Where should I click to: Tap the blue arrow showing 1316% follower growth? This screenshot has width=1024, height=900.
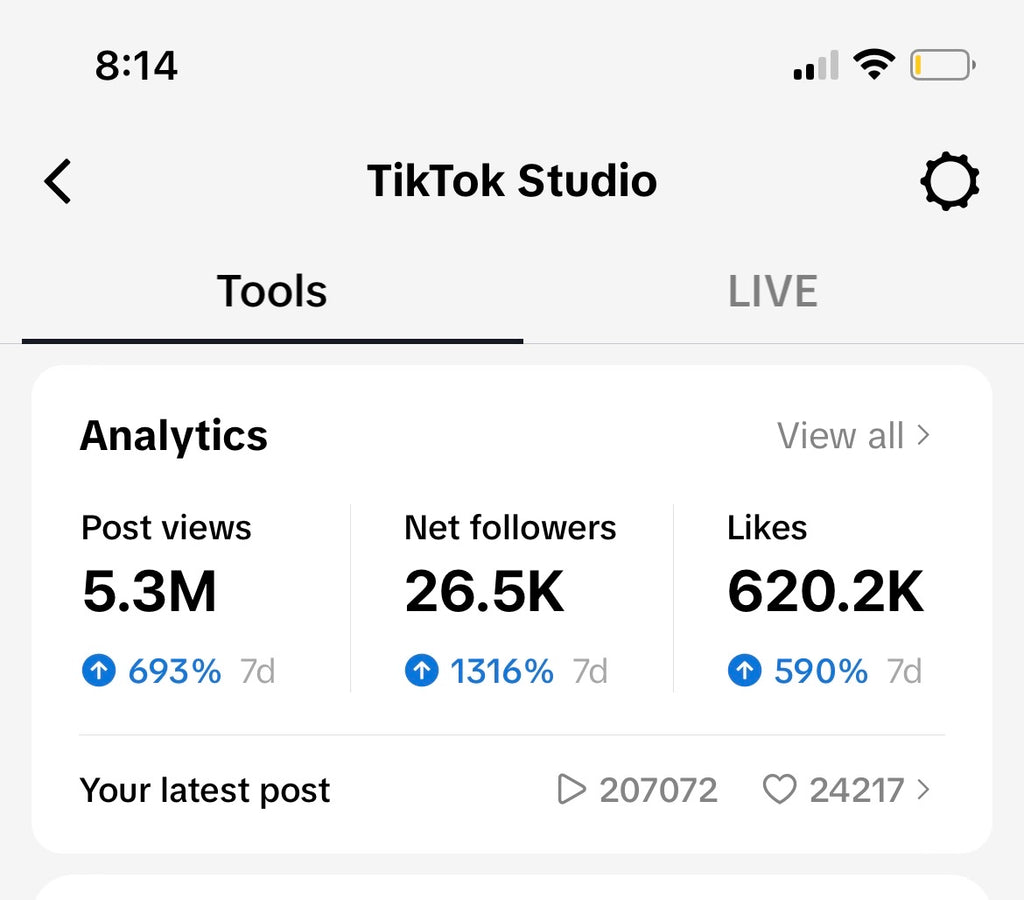coord(423,671)
